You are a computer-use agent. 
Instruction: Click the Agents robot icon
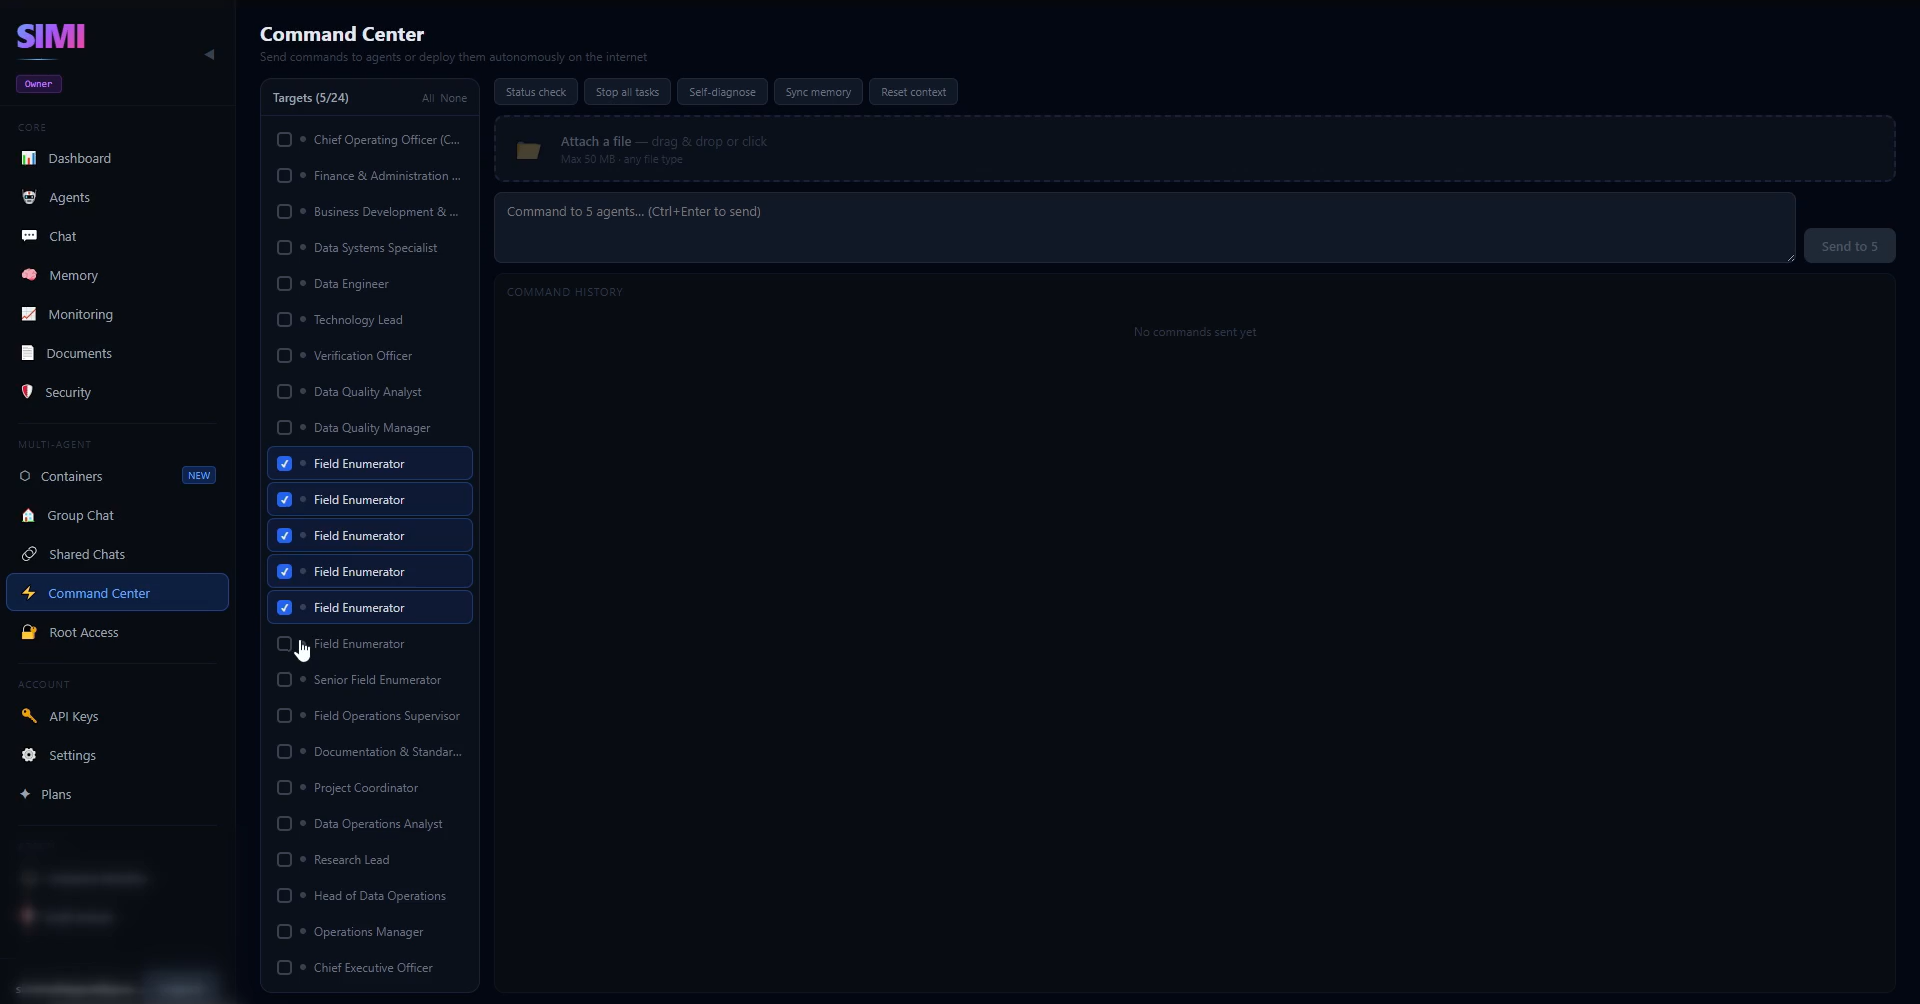coord(29,197)
